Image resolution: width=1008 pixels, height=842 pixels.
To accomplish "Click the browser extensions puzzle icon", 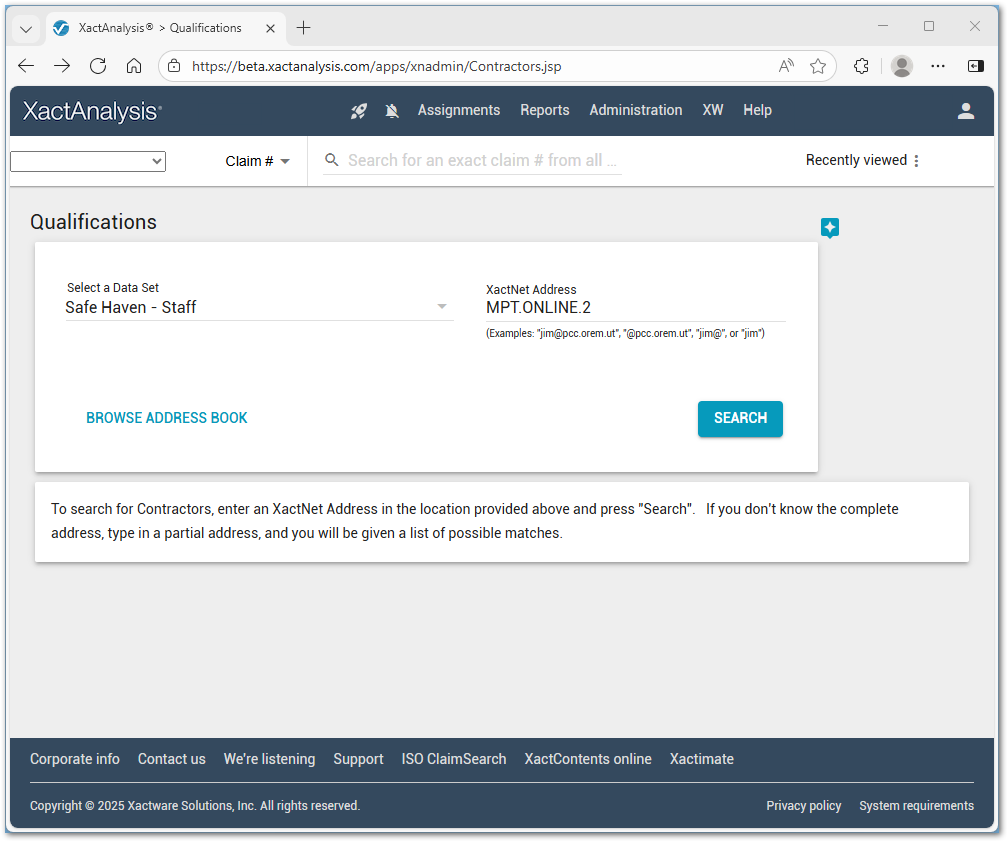I will 861,66.
